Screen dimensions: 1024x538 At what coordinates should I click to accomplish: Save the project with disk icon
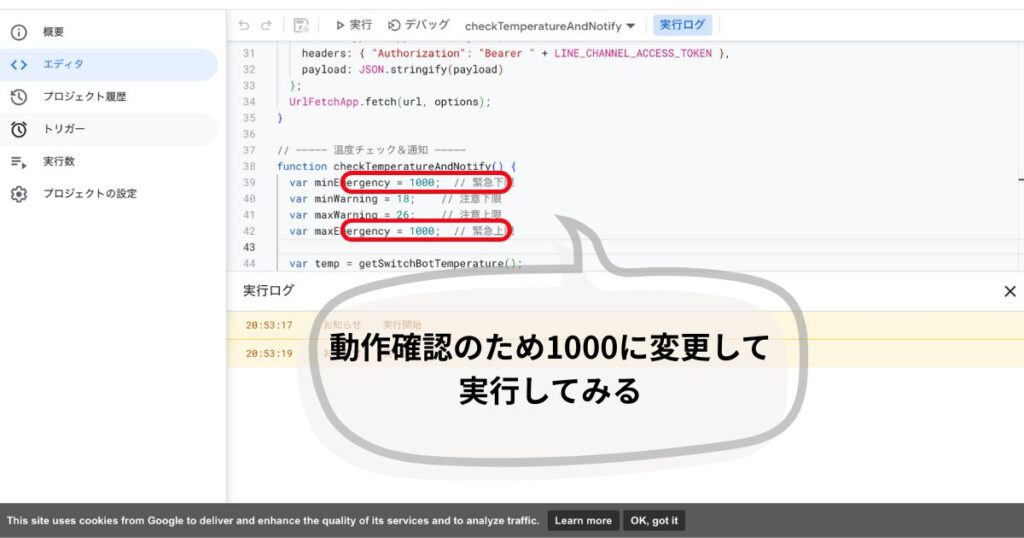click(301, 25)
